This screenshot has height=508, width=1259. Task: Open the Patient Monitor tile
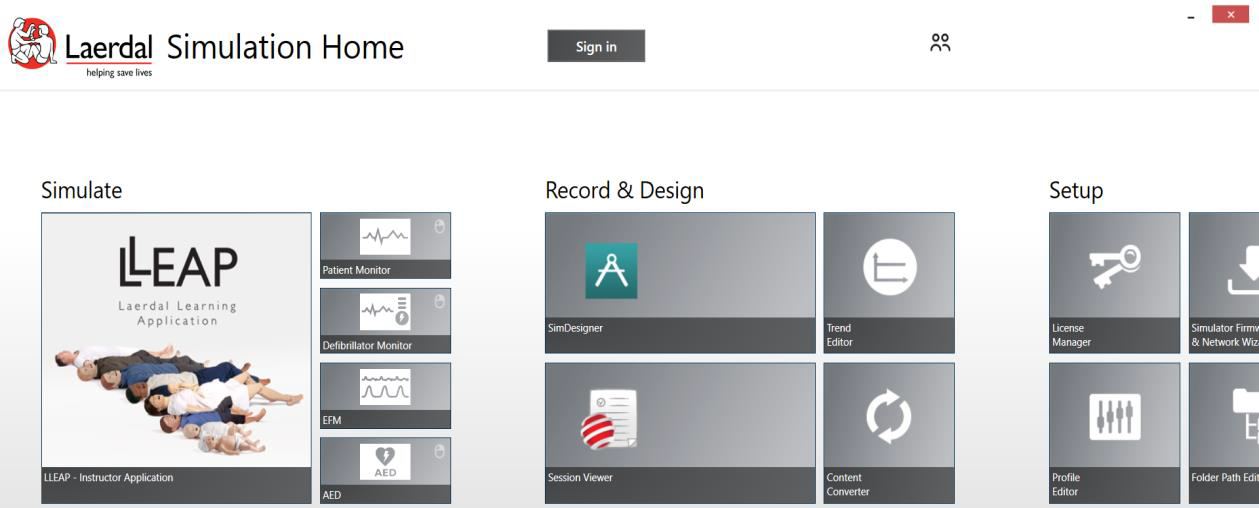(385, 245)
